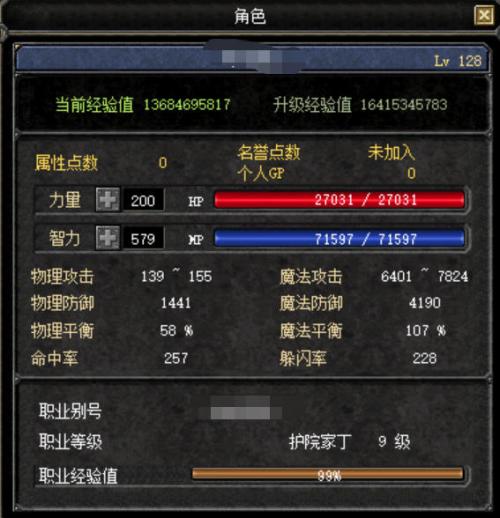Click the 智力 value field showing 579
Viewport: 500px width, 518px height.
pyautogui.click(x=143, y=238)
